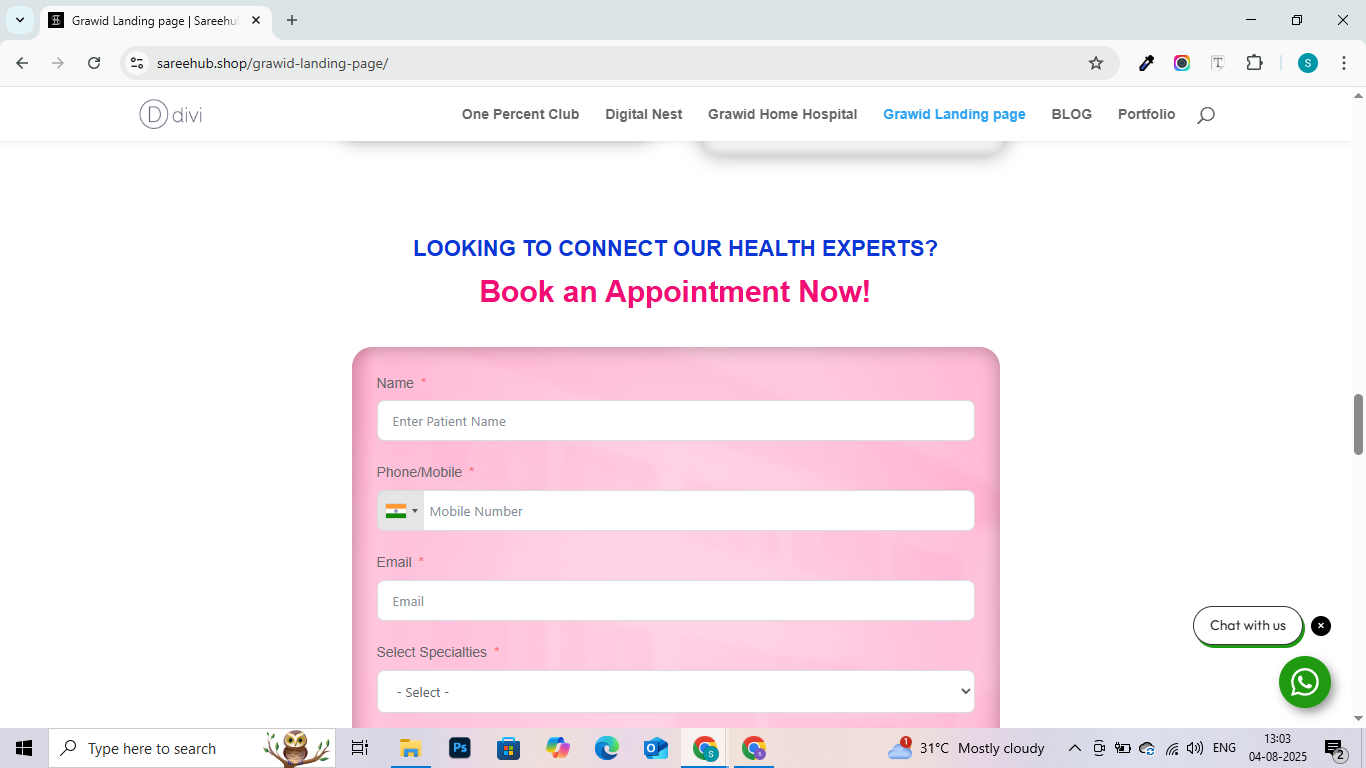Click the page vertical scrollbar thumb

[x=1358, y=424]
